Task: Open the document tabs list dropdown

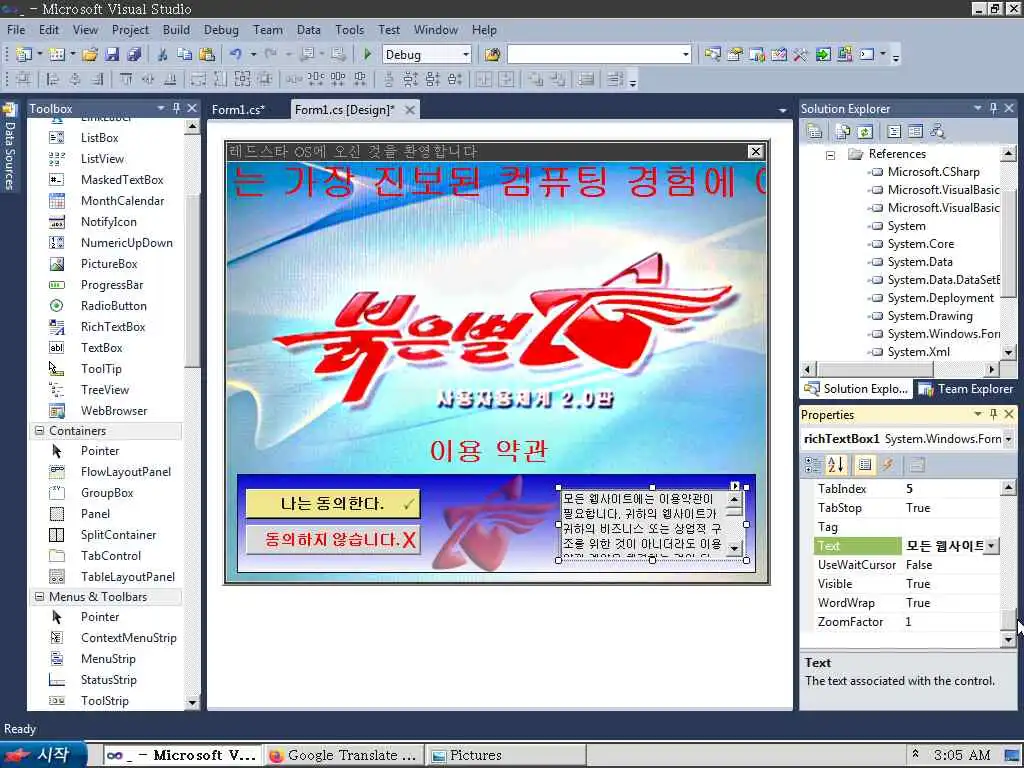Action: click(782, 110)
